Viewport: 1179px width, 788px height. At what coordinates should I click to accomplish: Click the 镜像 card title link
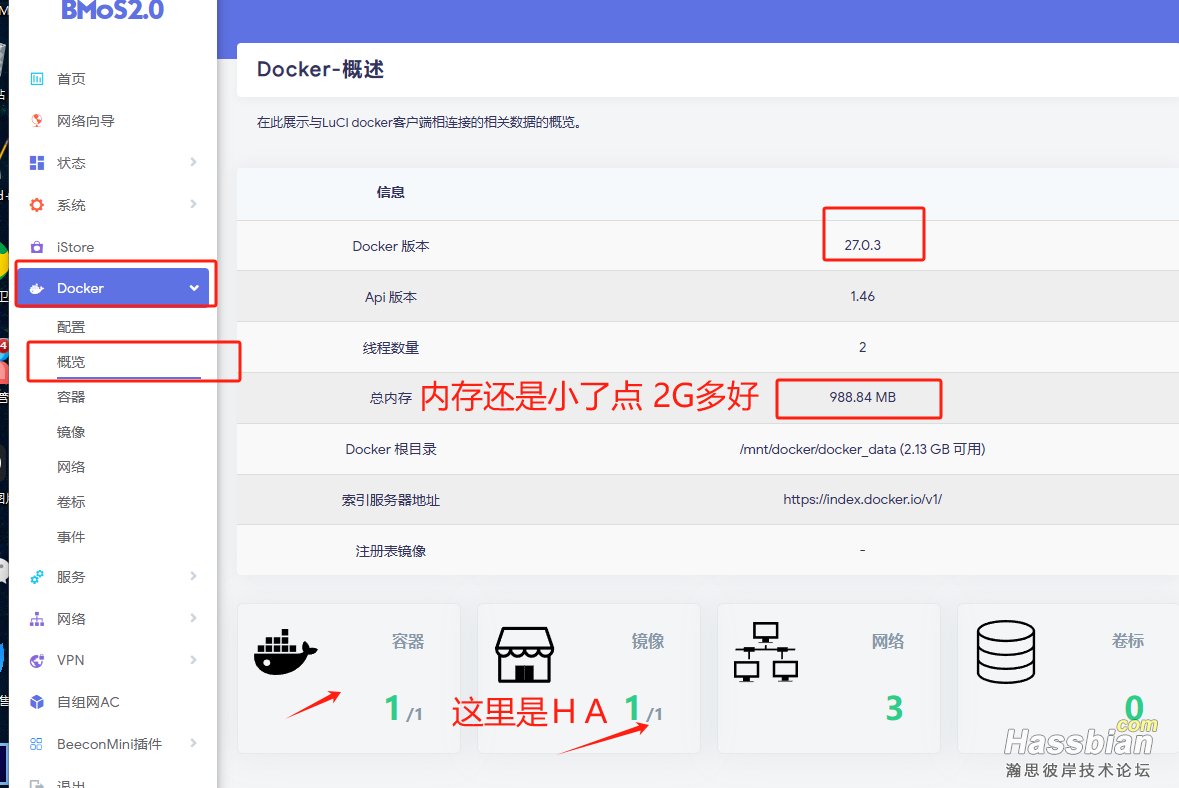[647, 641]
